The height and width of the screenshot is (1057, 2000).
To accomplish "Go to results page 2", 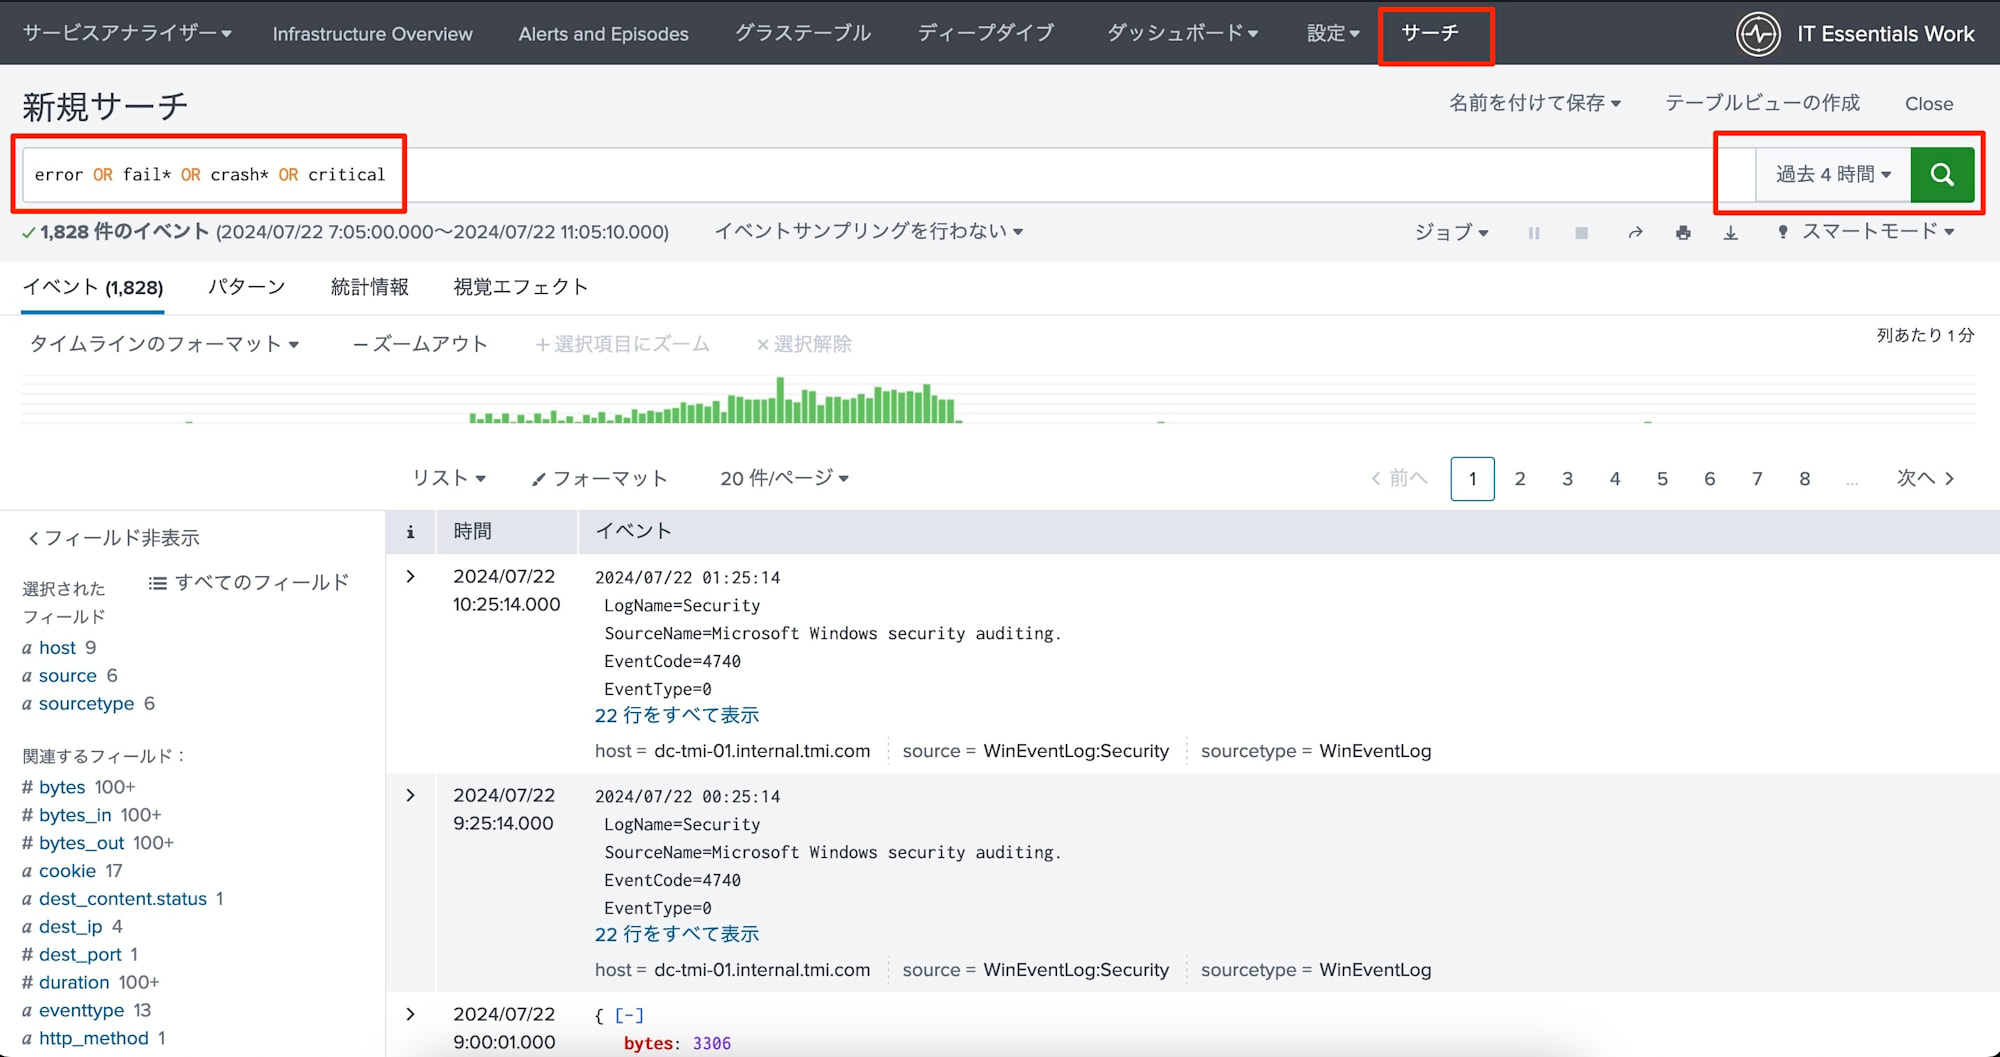I will [1520, 479].
